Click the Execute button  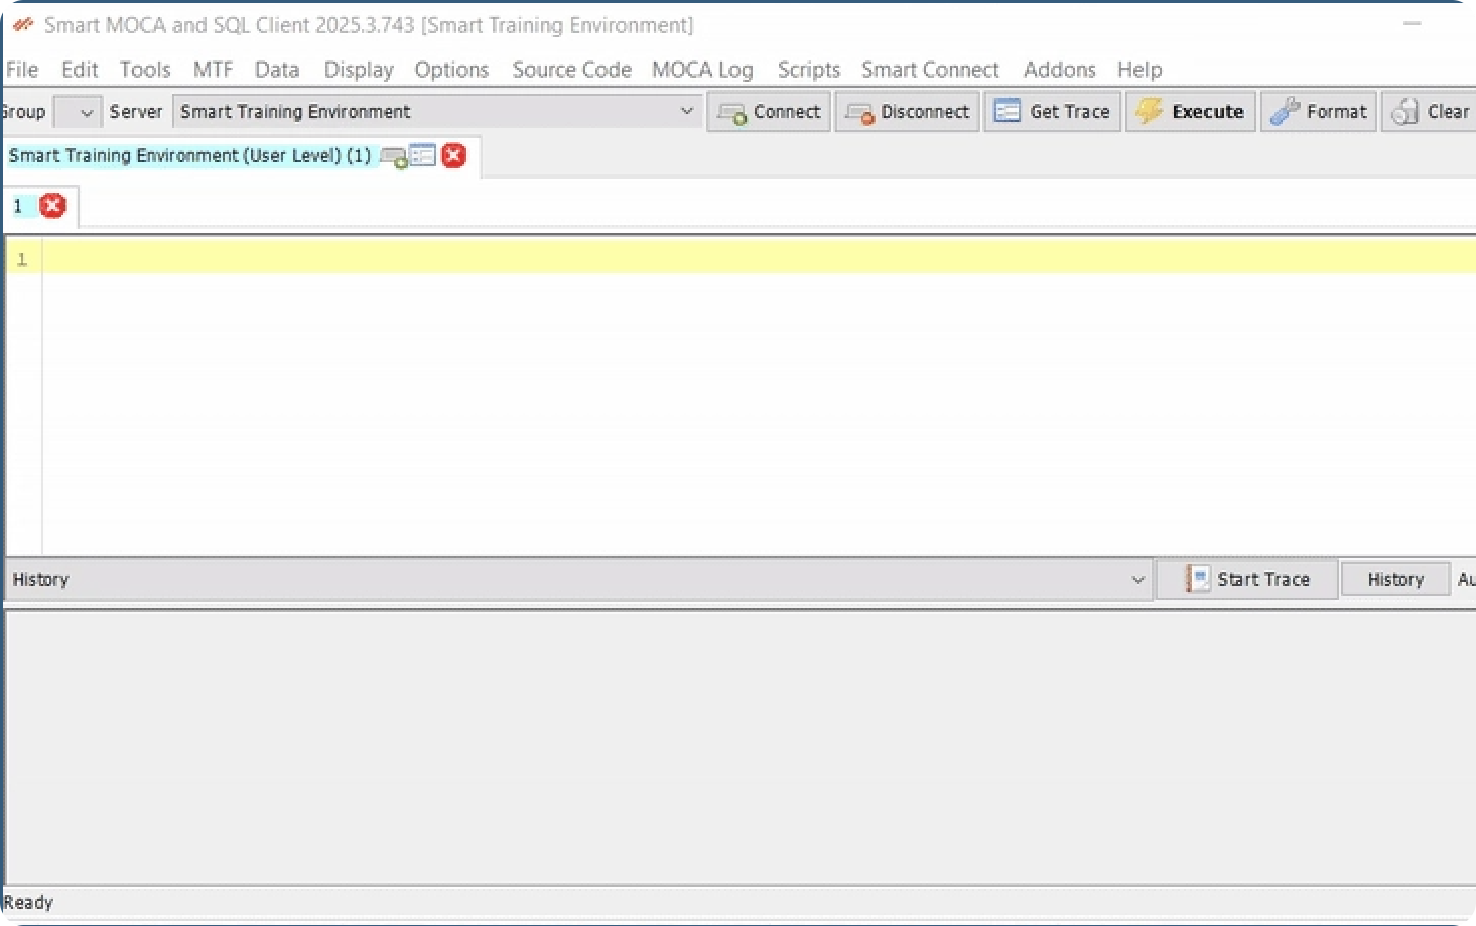click(1190, 111)
